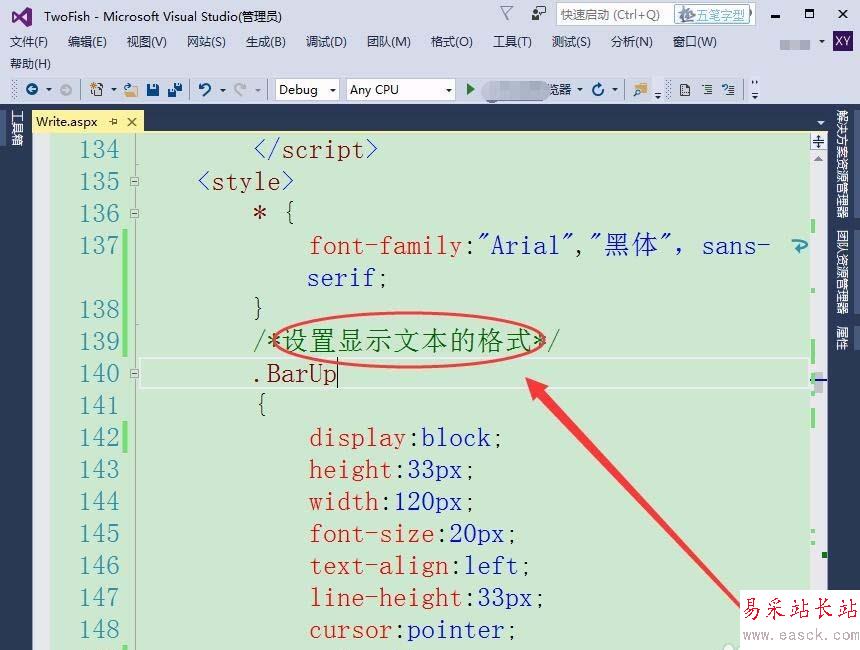The image size is (860, 650).
Task: Close the Write.aspx tab
Action: tap(132, 122)
